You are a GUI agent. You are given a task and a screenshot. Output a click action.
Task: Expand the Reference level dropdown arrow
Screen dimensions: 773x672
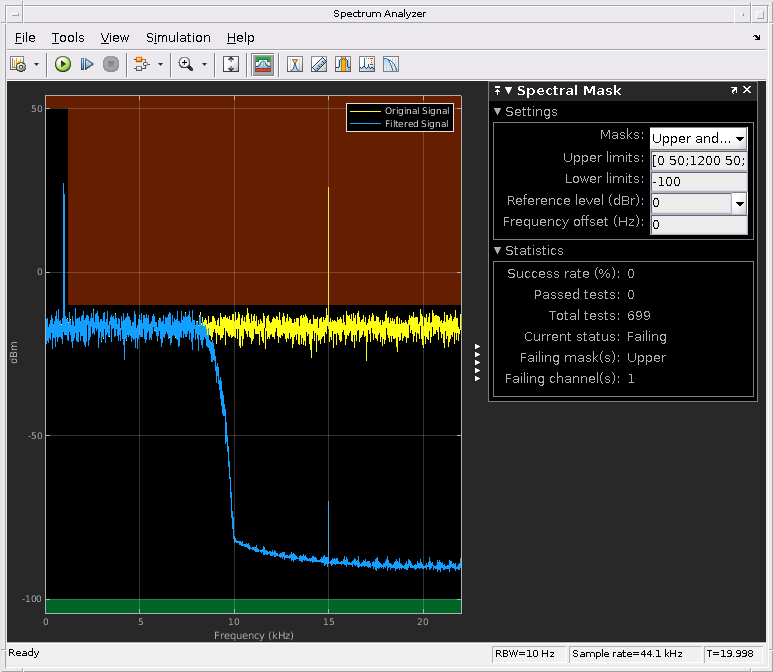click(739, 203)
